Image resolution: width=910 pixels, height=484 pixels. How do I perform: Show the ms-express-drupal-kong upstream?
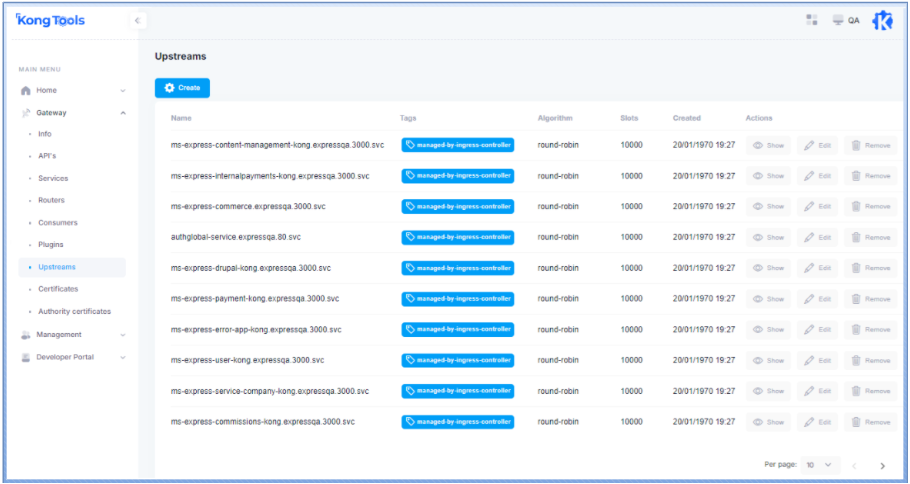click(768, 268)
